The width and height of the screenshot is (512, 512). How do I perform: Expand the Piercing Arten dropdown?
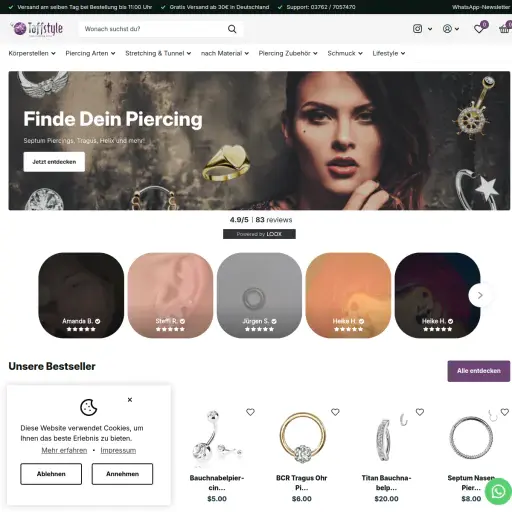(90, 53)
